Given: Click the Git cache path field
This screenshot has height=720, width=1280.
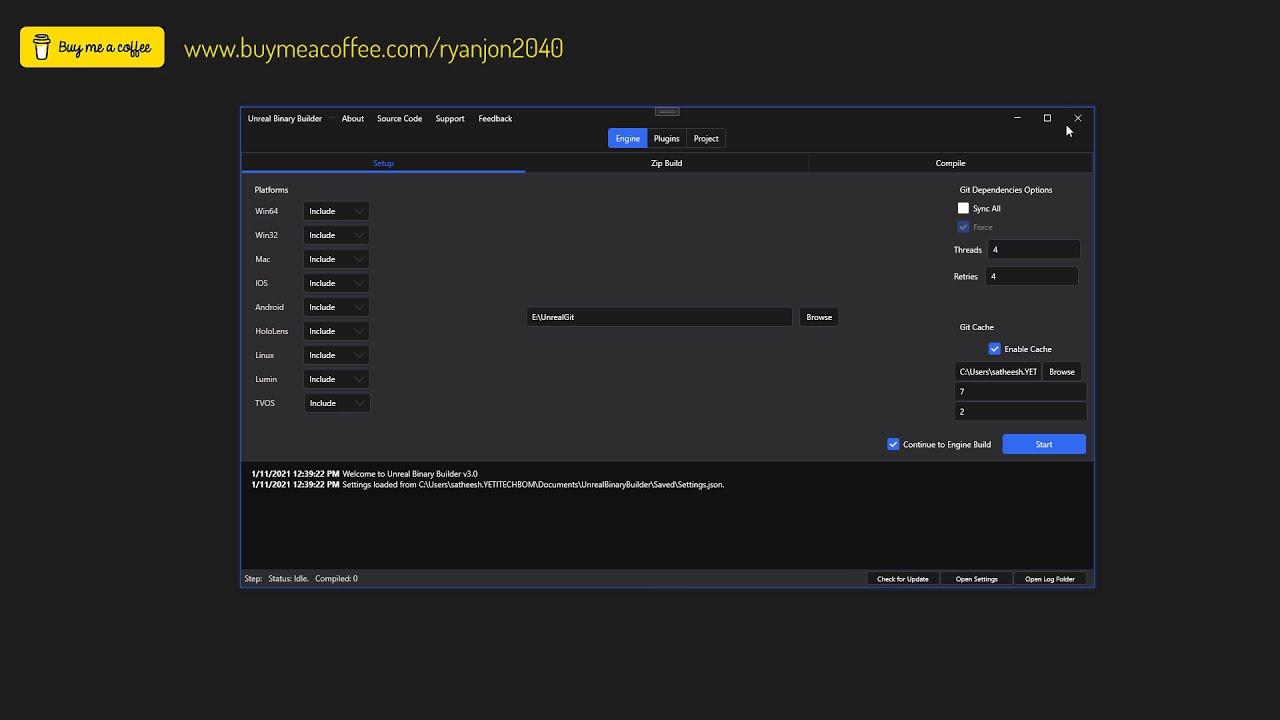Looking at the screenshot, I should pos(998,372).
